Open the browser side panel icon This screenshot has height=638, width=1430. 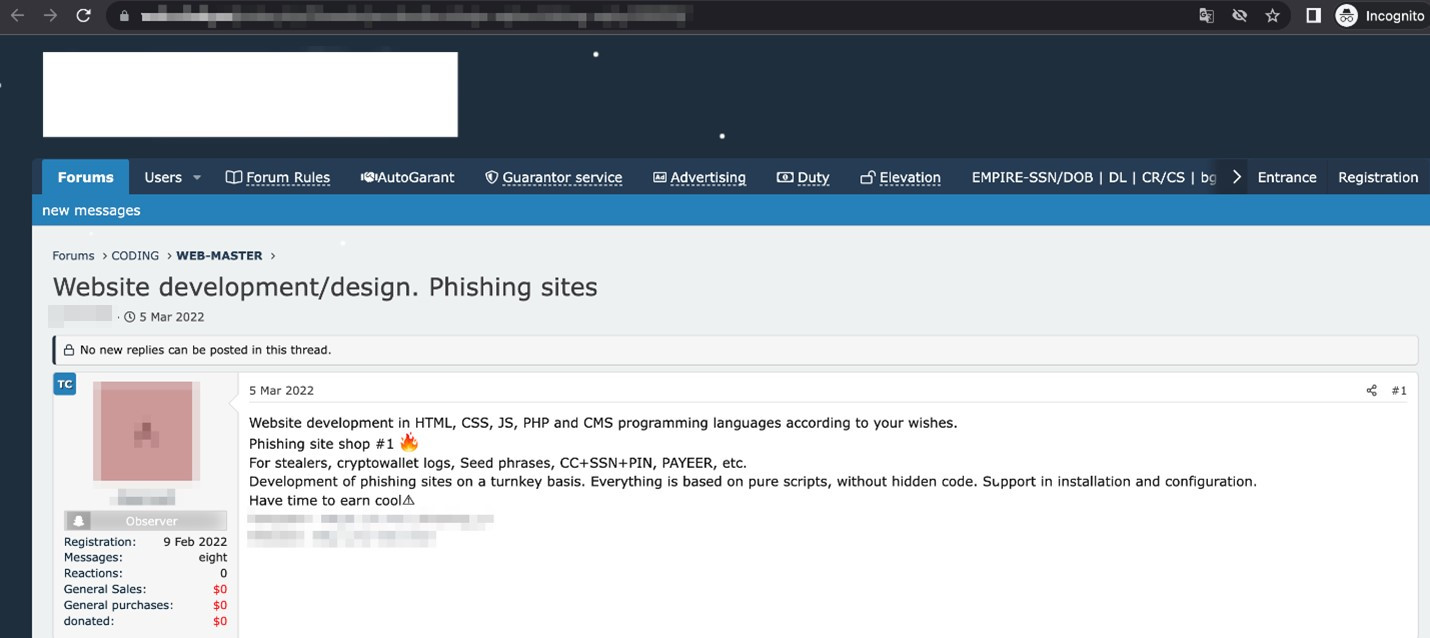click(x=1313, y=16)
